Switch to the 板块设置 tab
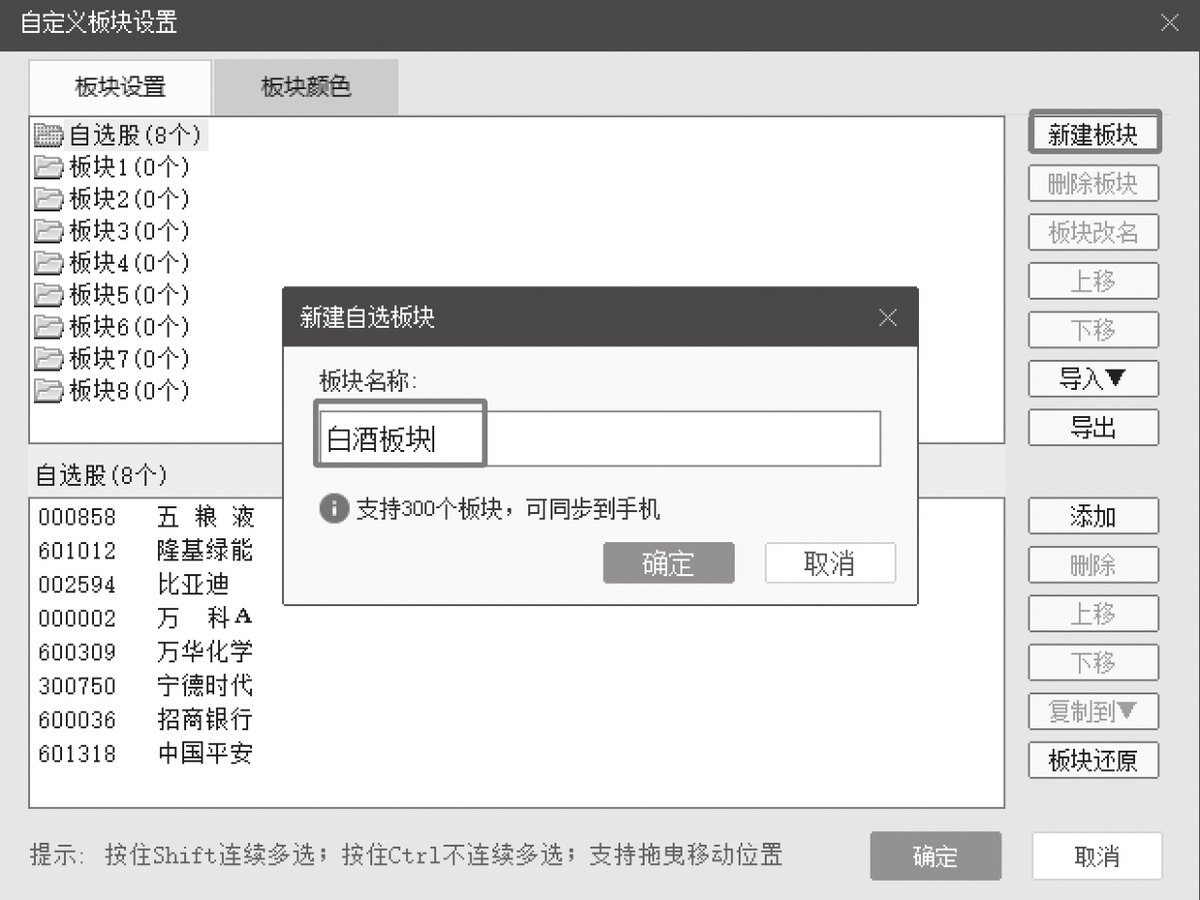The height and width of the screenshot is (900, 1200). (x=120, y=87)
